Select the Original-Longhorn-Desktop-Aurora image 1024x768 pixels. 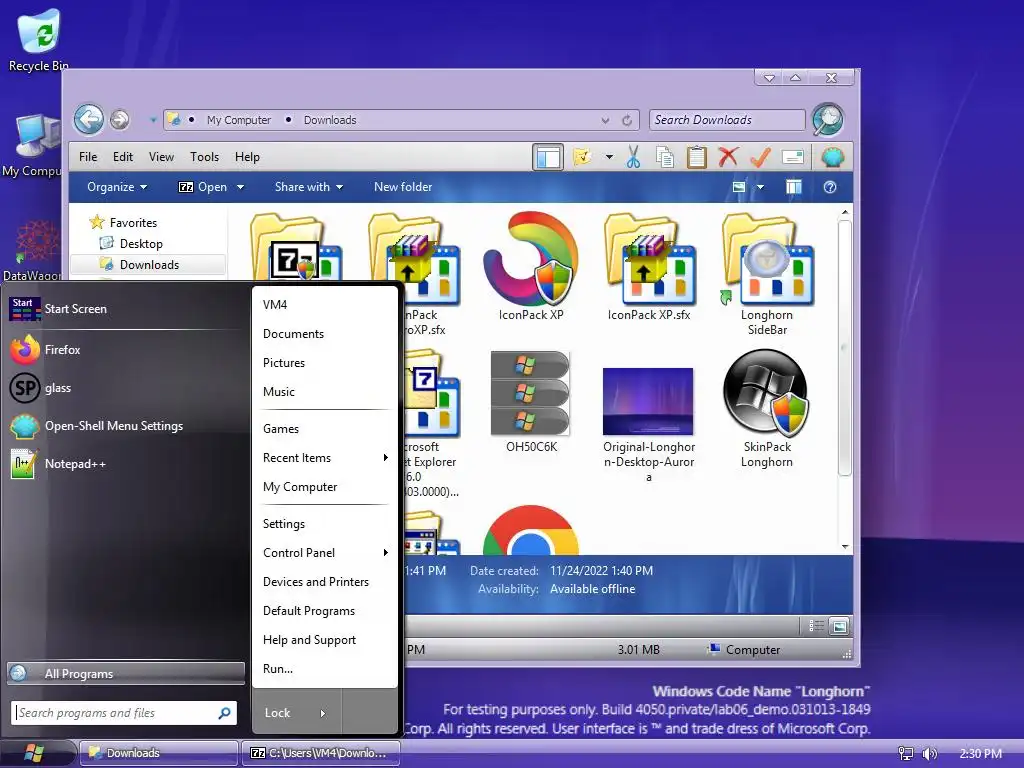[648, 424]
